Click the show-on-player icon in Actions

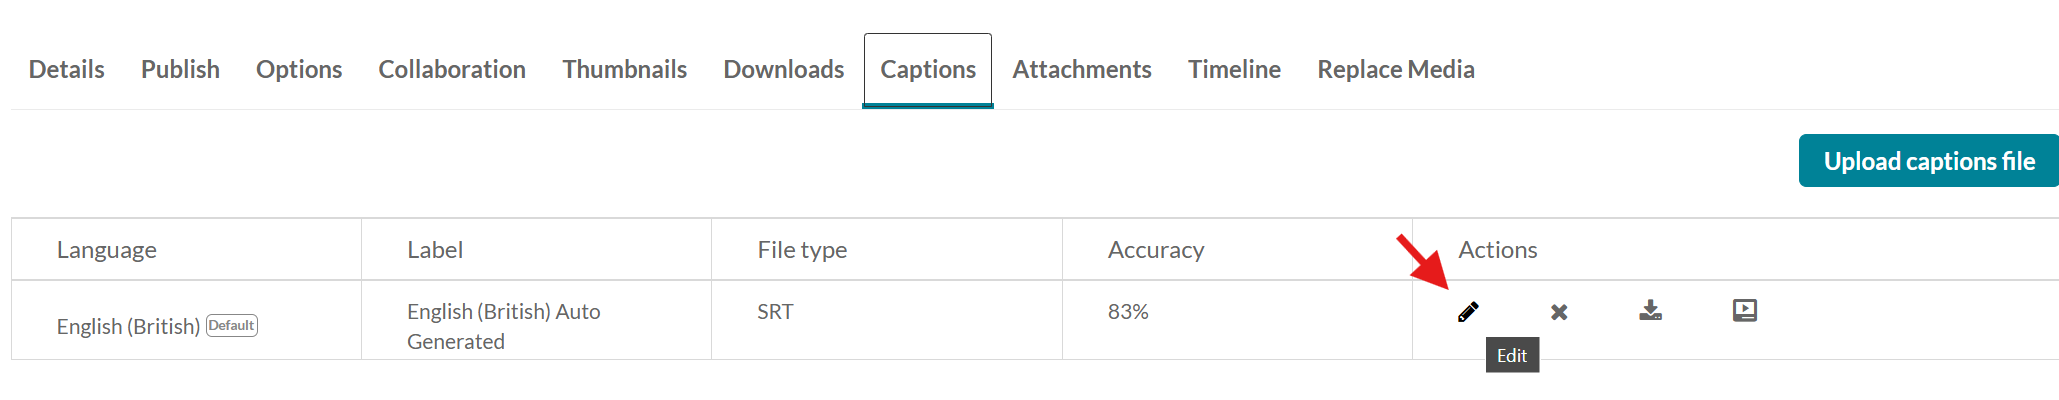pos(1745,310)
